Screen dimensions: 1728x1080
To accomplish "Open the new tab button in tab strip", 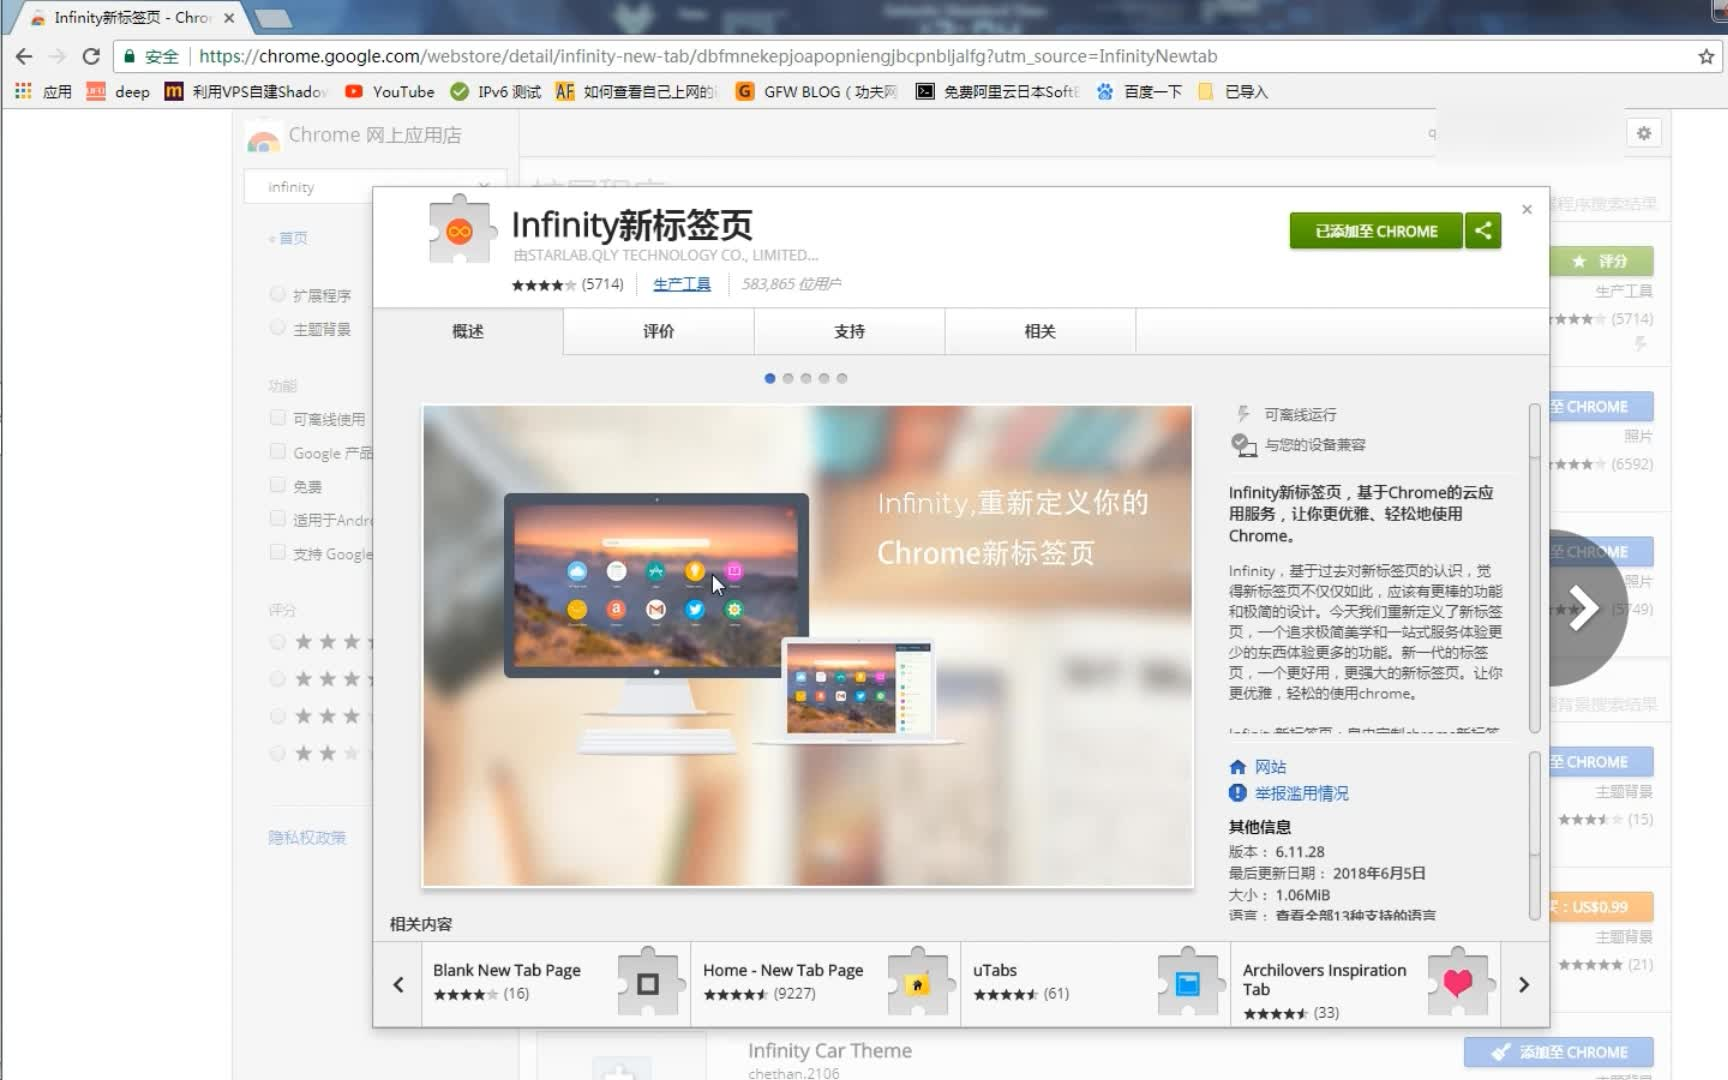I will (272, 18).
